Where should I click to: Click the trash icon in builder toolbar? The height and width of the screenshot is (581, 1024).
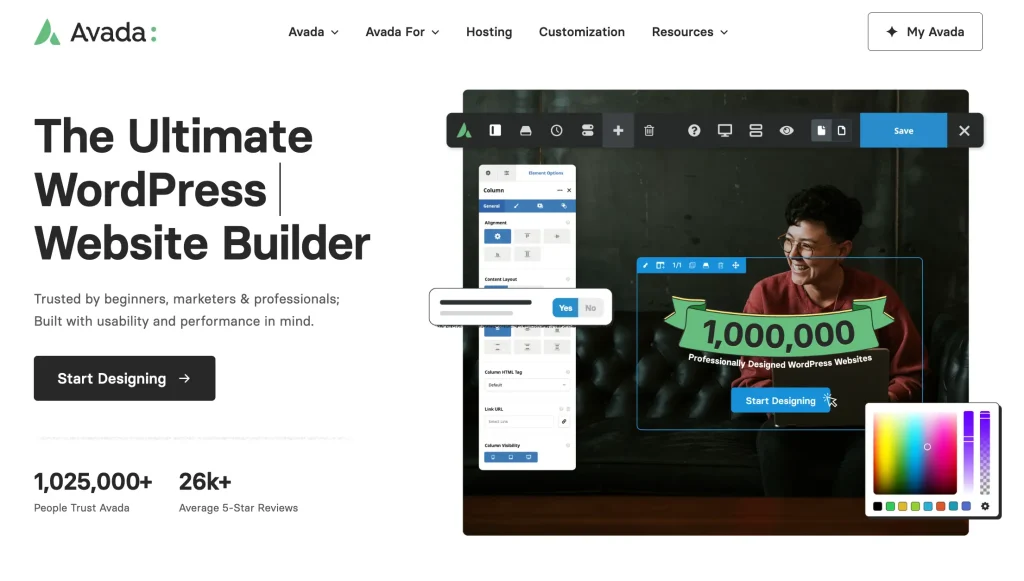(x=649, y=130)
